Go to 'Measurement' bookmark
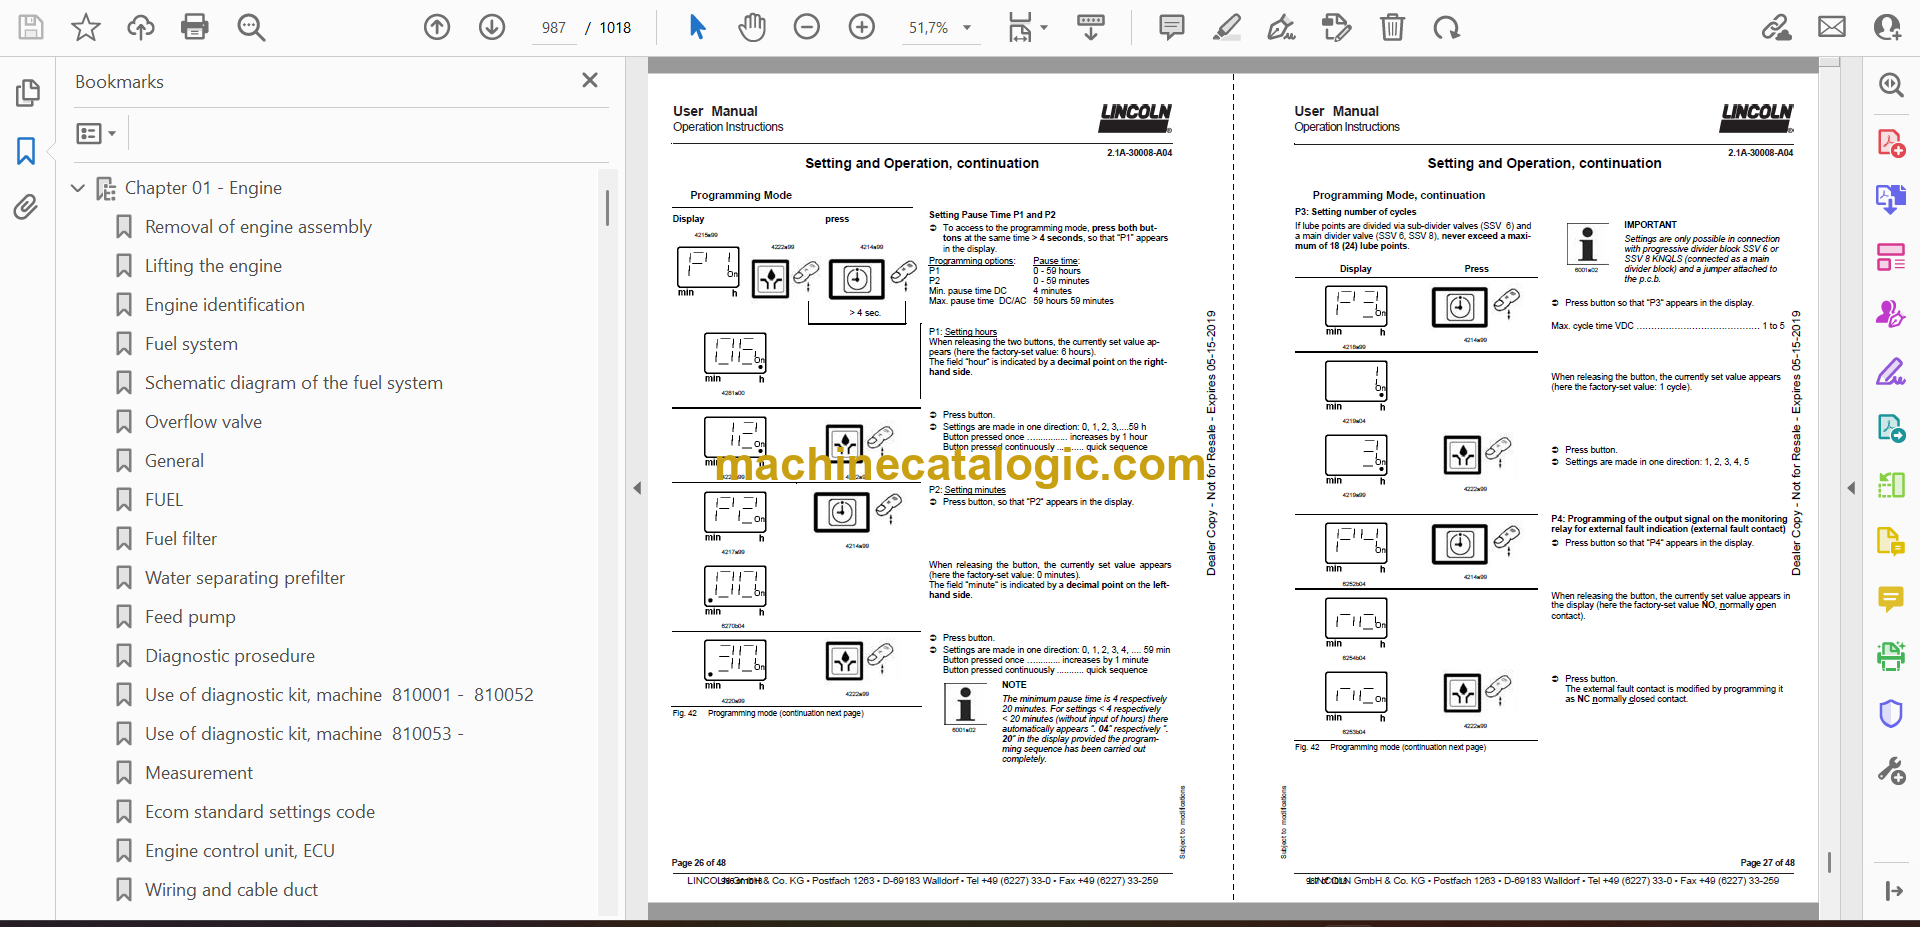This screenshot has width=1920, height=927. (x=199, y=773)
